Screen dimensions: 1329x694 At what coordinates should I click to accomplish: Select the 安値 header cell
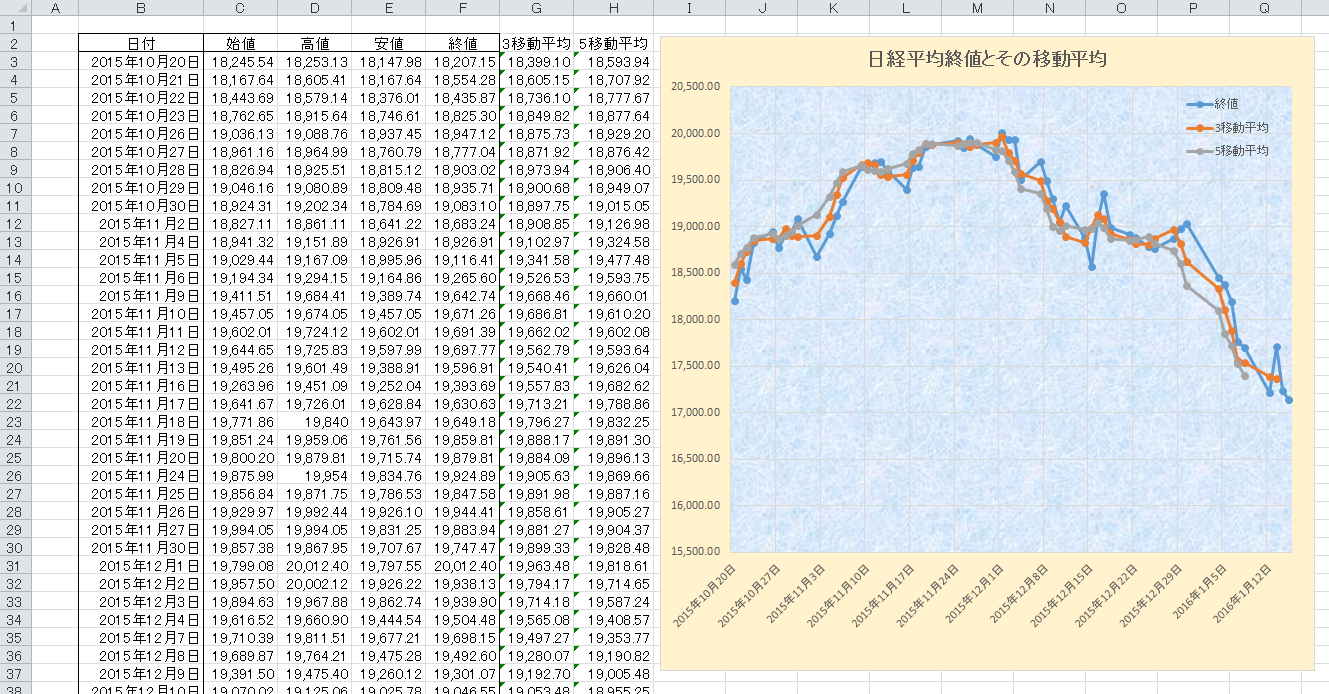(389, 43)
